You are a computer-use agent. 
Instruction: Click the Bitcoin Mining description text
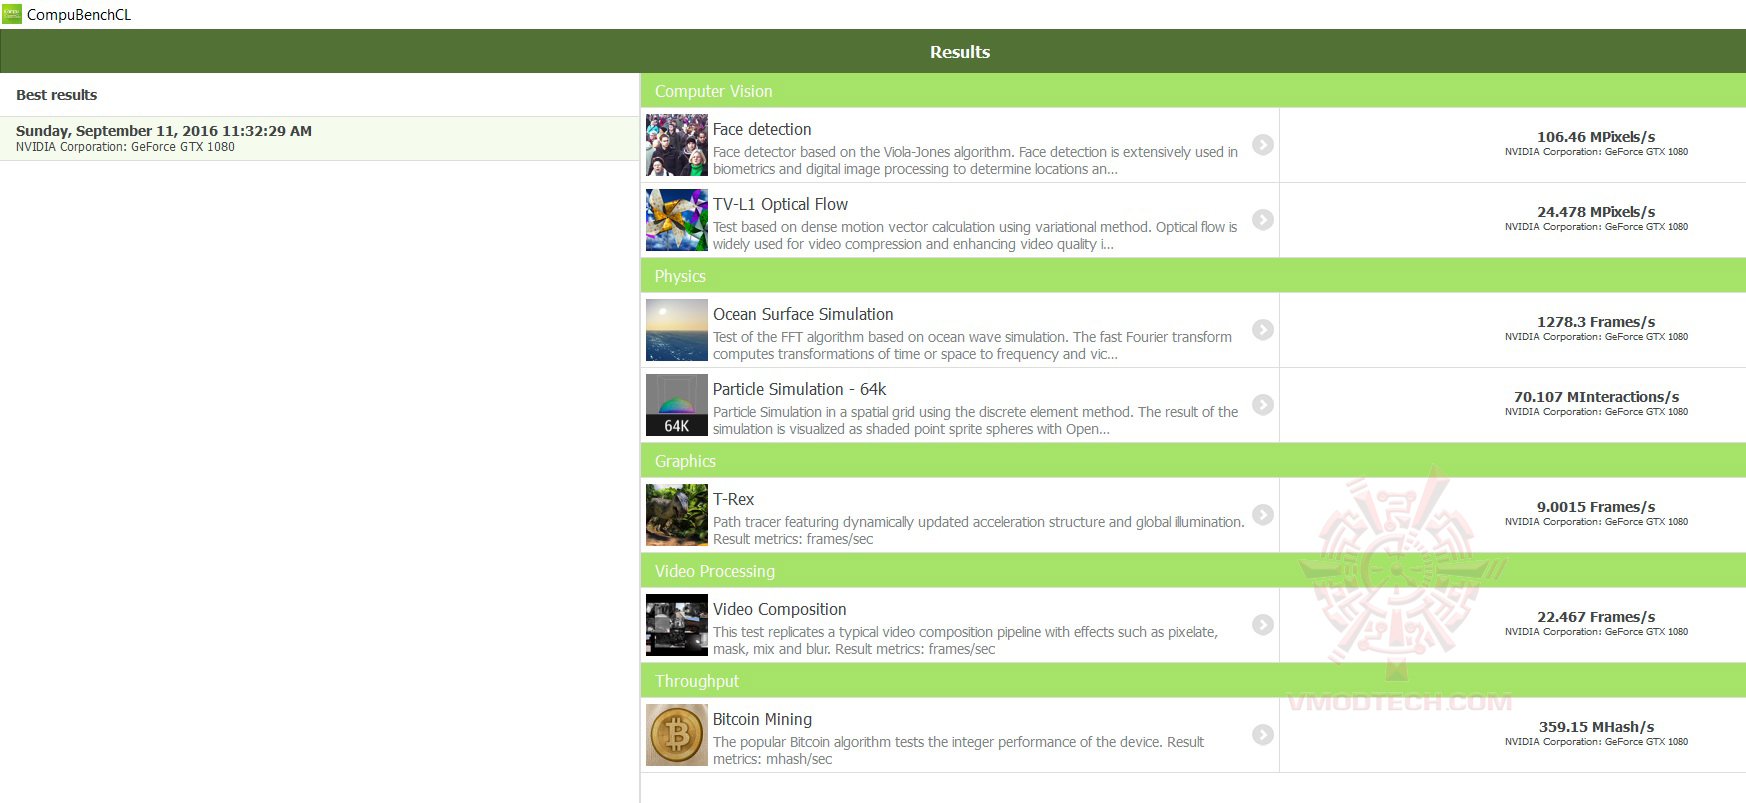(x=958, y=751)
